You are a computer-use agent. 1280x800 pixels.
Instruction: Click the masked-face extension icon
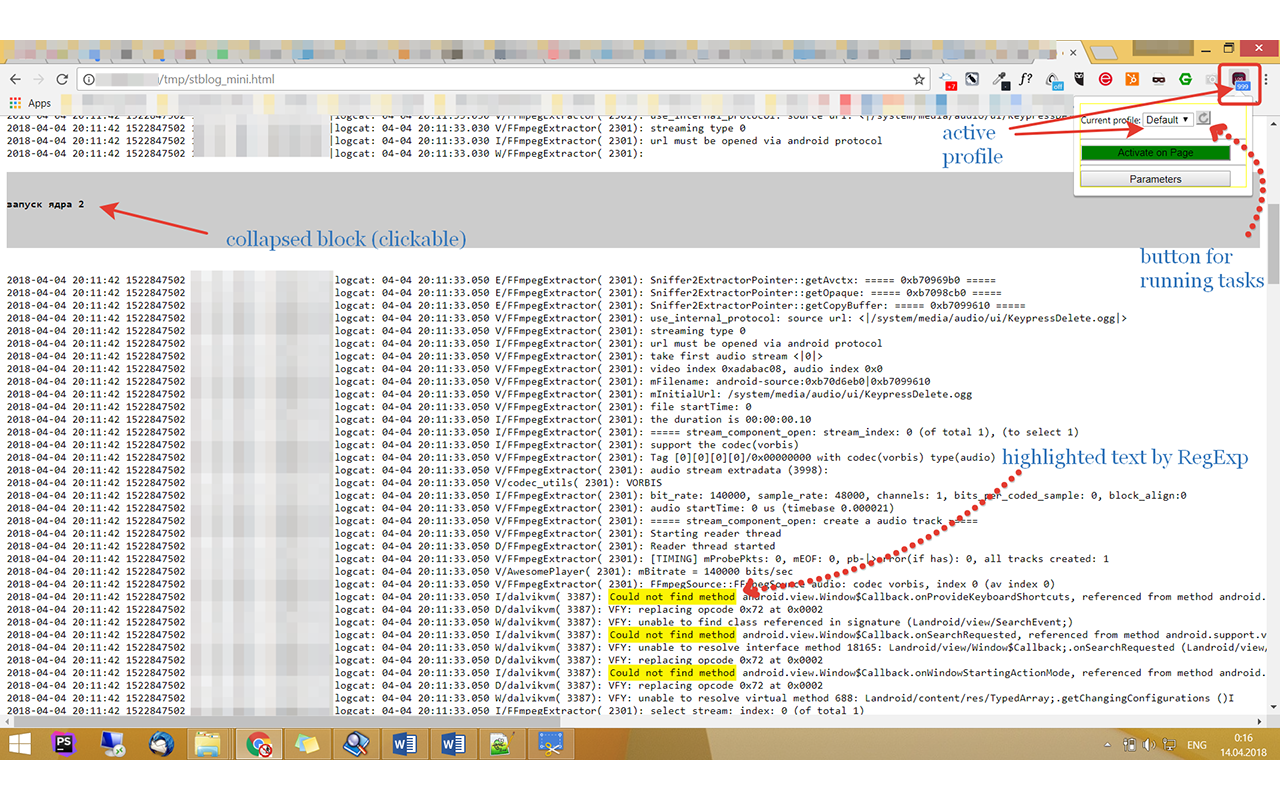(1158, 79)
